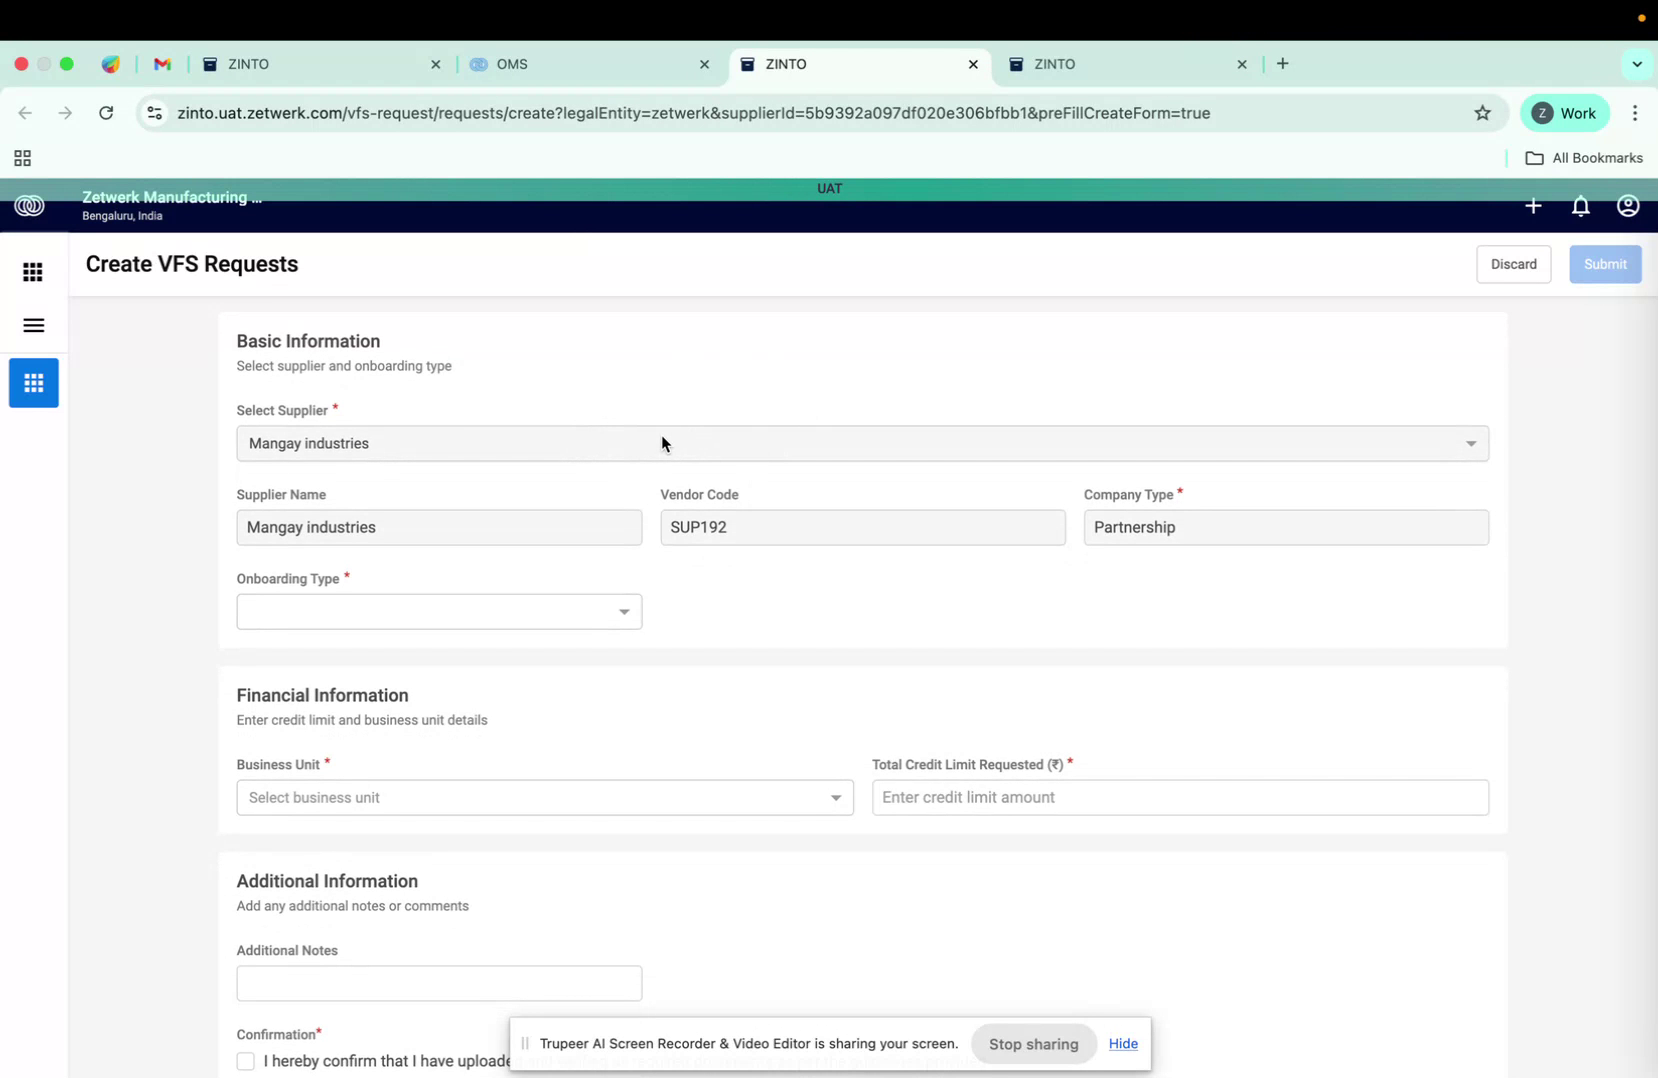Viewport: 1658px width, 1078px height.
Task: Open the tab search chevron near window edge
Action: tap(1637, 63)
